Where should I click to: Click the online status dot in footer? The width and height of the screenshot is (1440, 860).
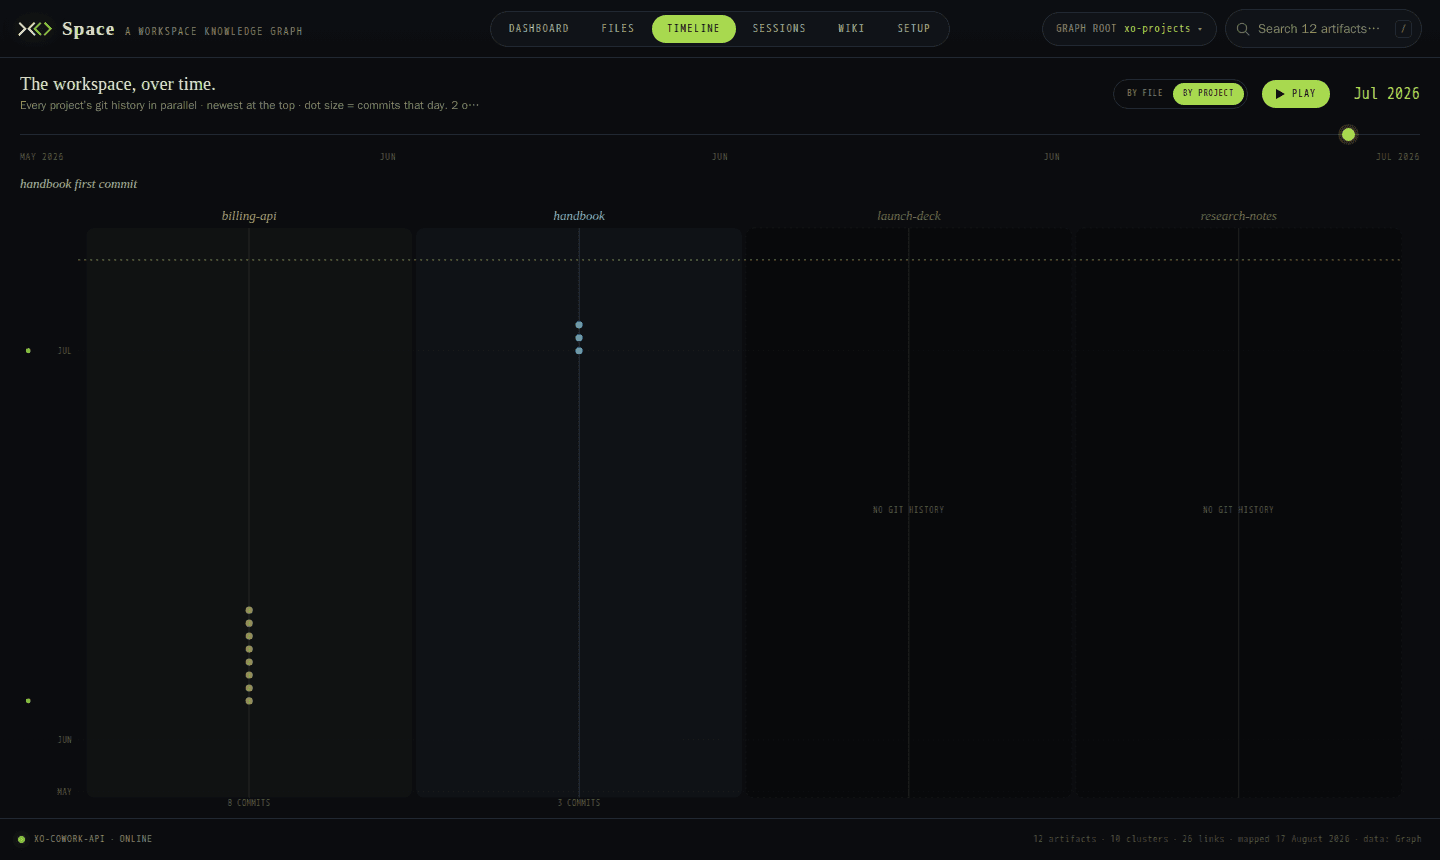(22, 839)
